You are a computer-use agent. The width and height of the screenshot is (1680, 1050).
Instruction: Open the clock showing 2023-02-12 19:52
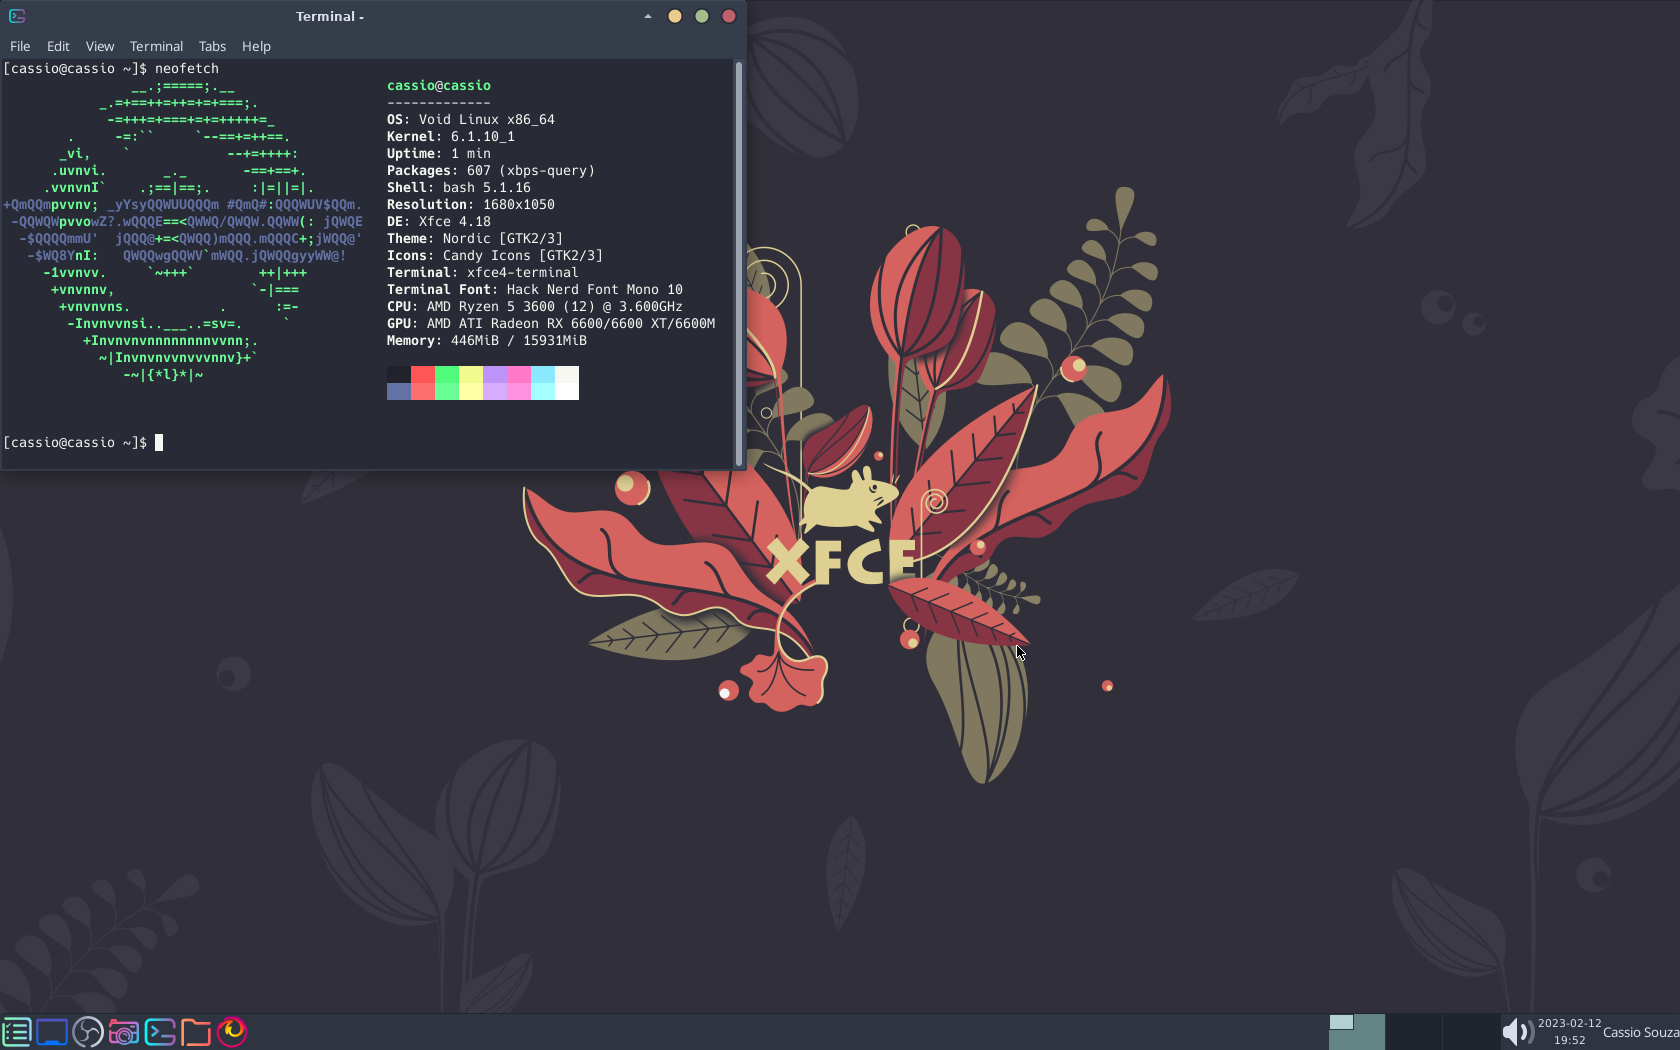tap(1569, 1031)
